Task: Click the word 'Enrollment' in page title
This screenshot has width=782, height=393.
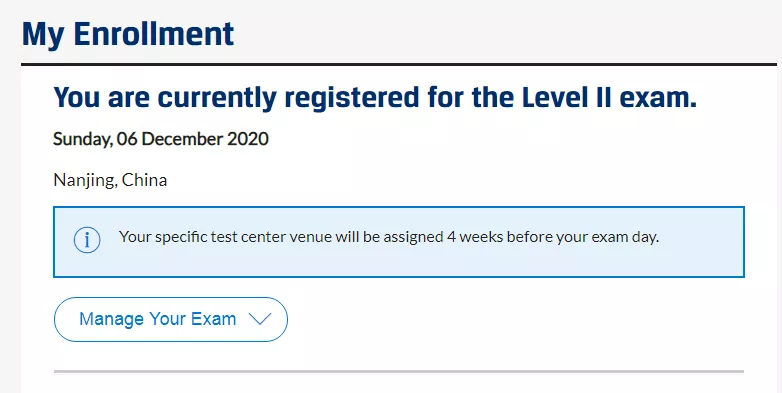Action: [154, 34]
